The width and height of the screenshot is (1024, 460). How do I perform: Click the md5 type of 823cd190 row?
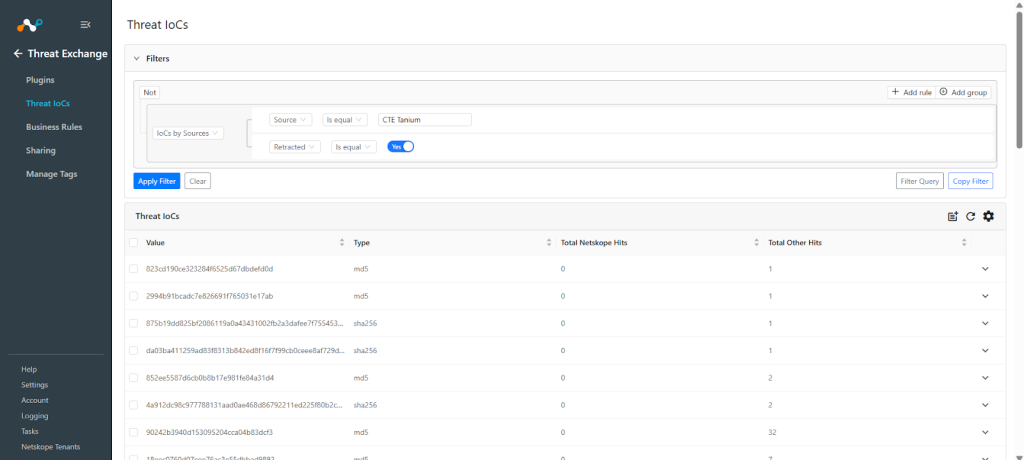click(359, 269)
